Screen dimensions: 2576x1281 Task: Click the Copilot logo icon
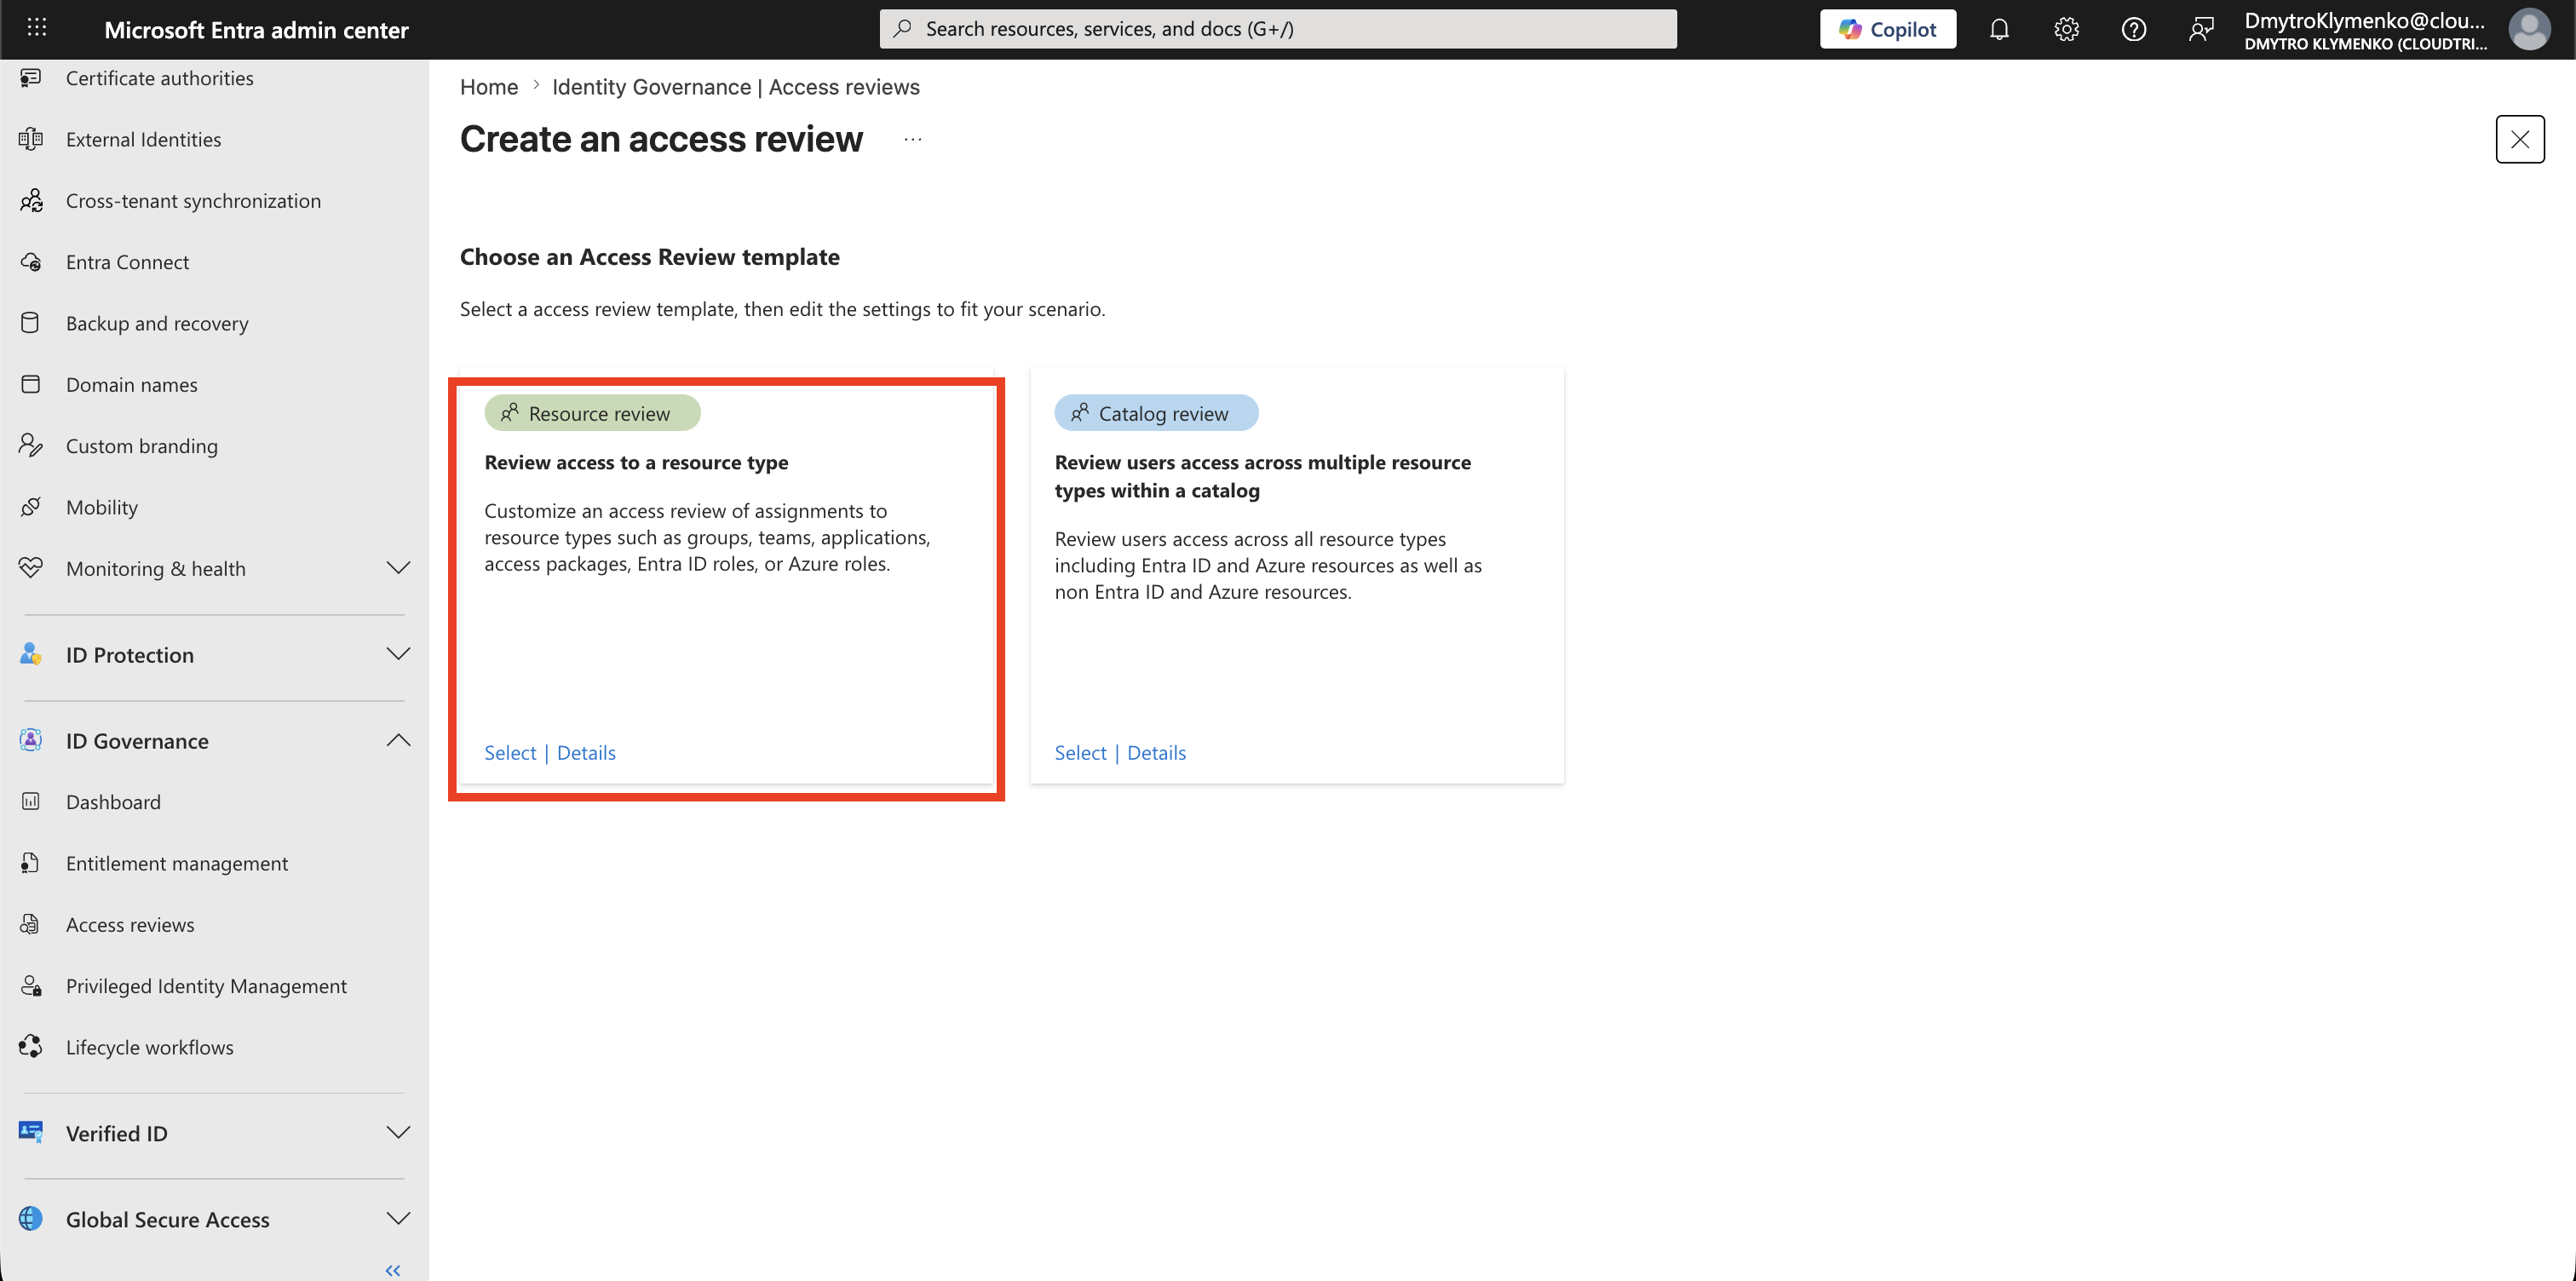(1850, 29)
